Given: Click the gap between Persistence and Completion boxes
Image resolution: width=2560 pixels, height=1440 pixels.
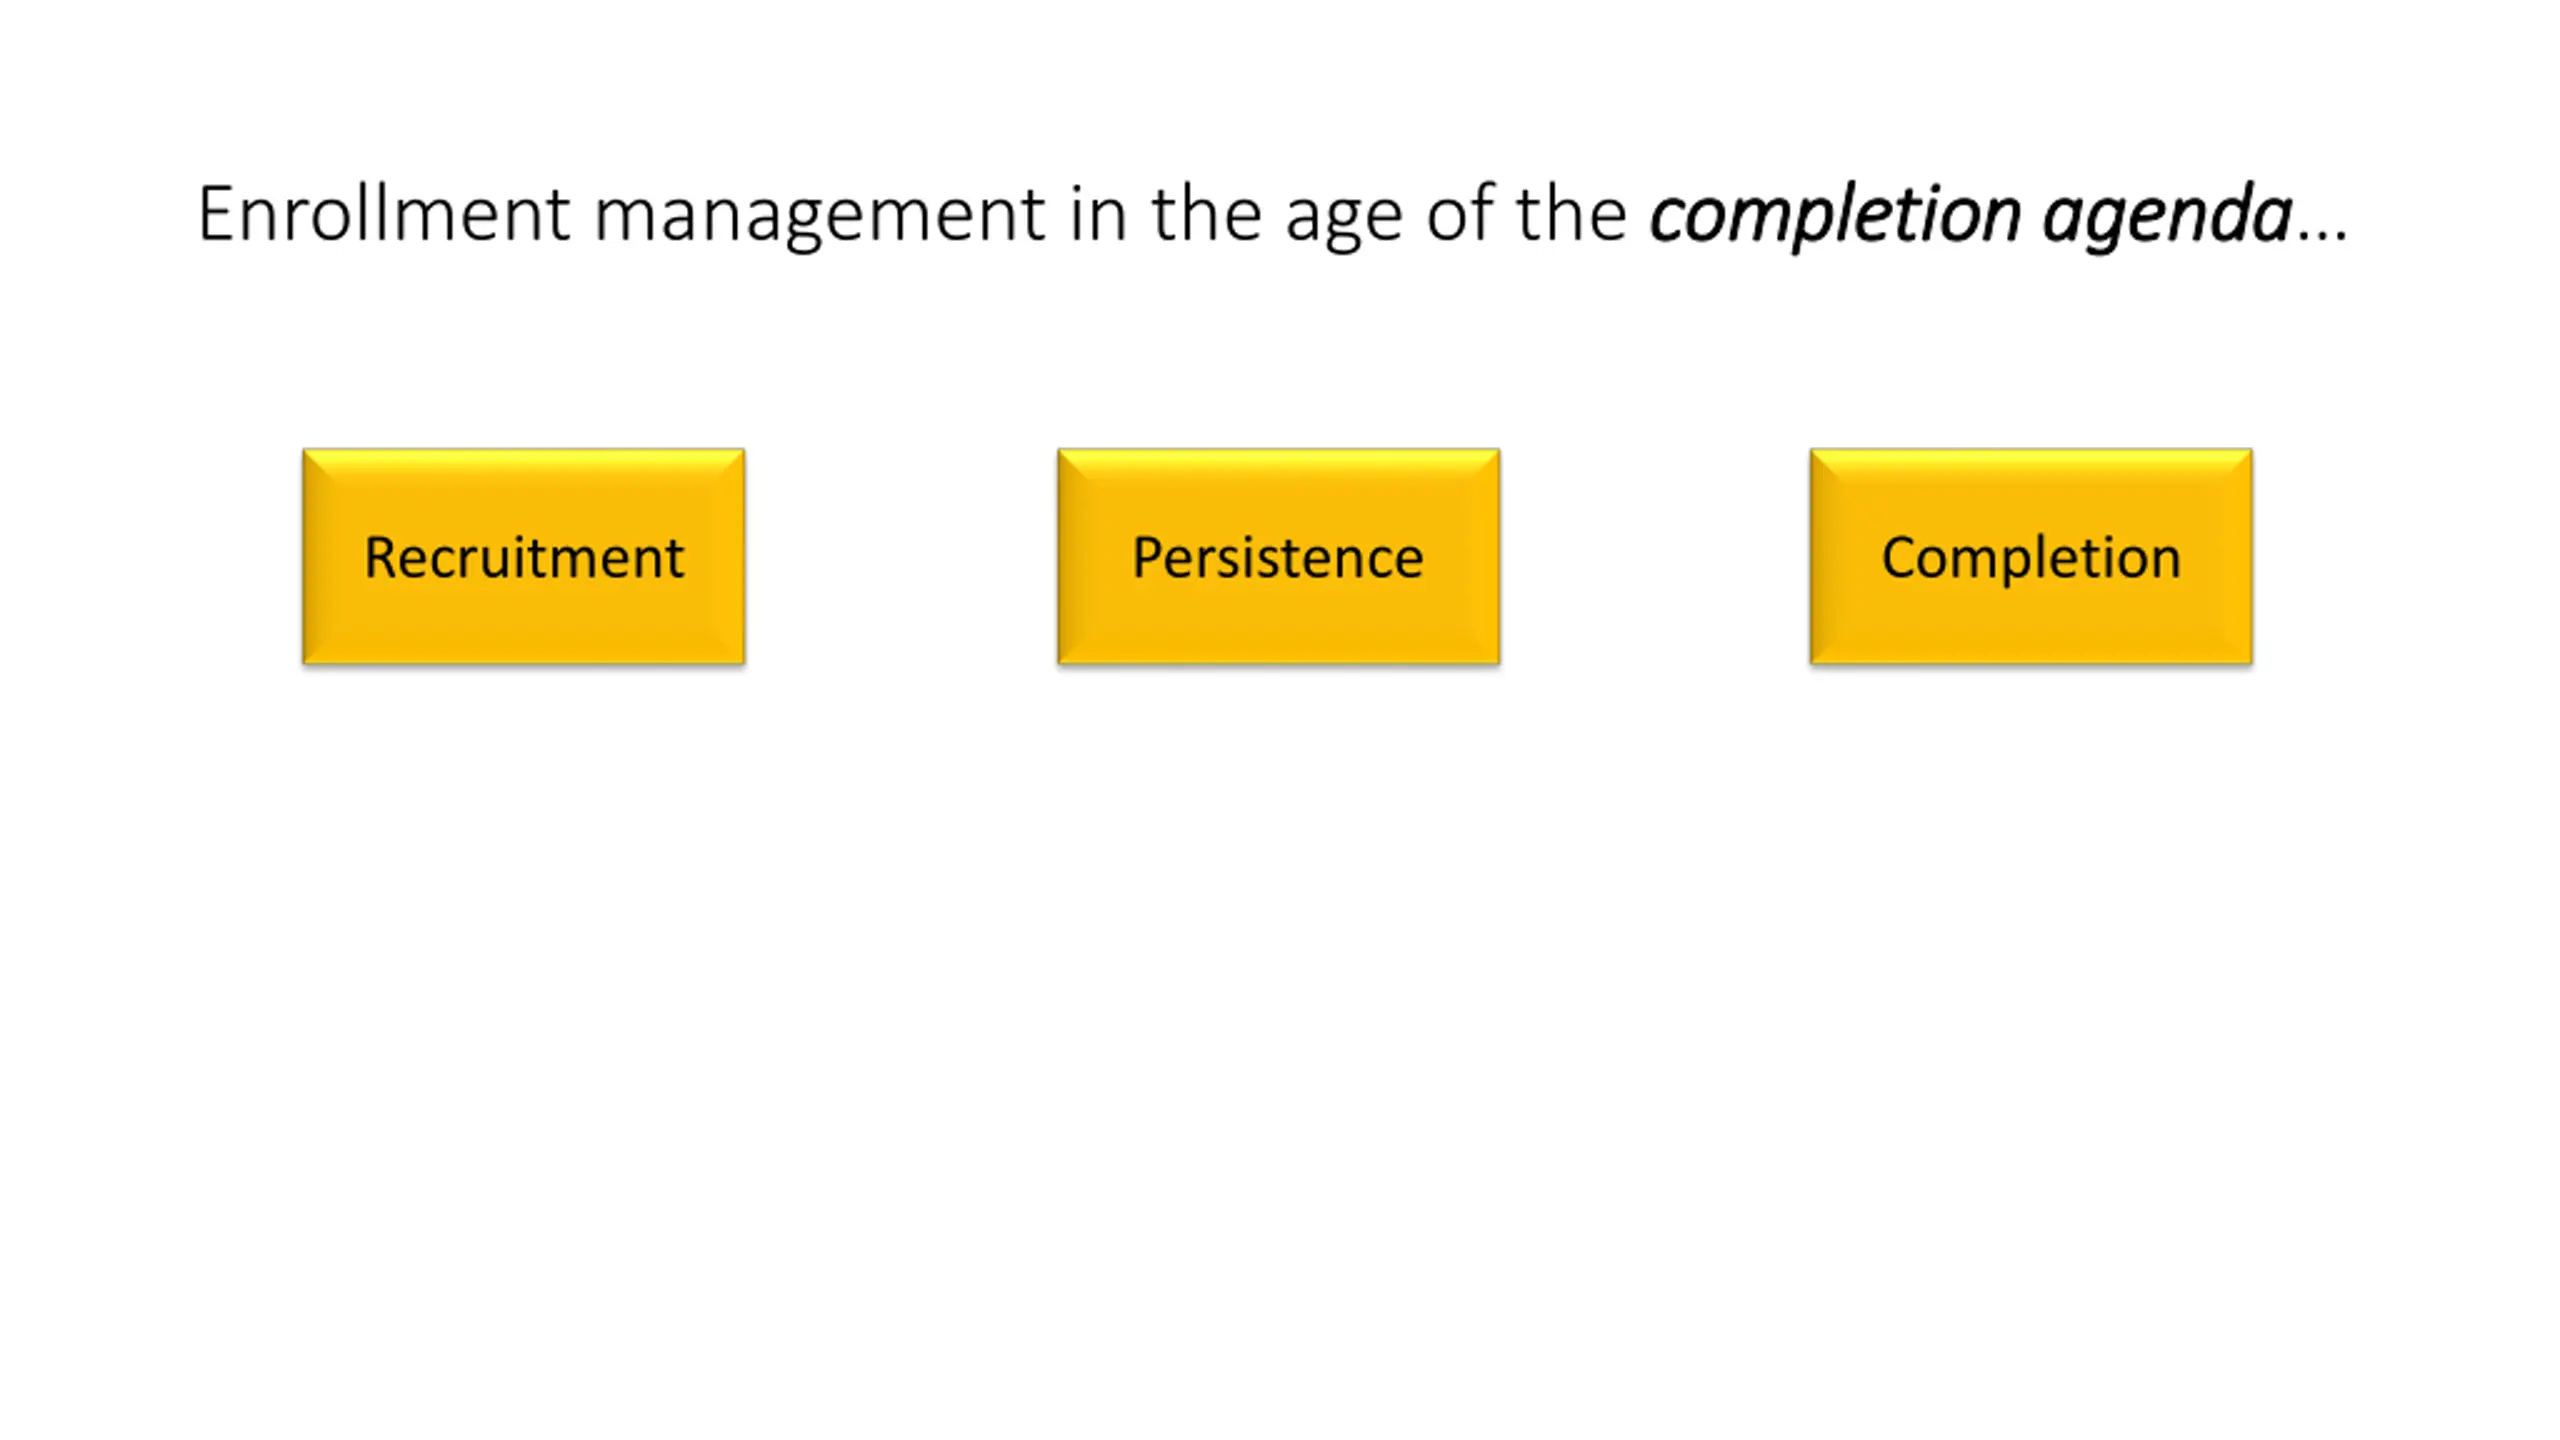Looking at the screenshot, I should pos(1655,556).
